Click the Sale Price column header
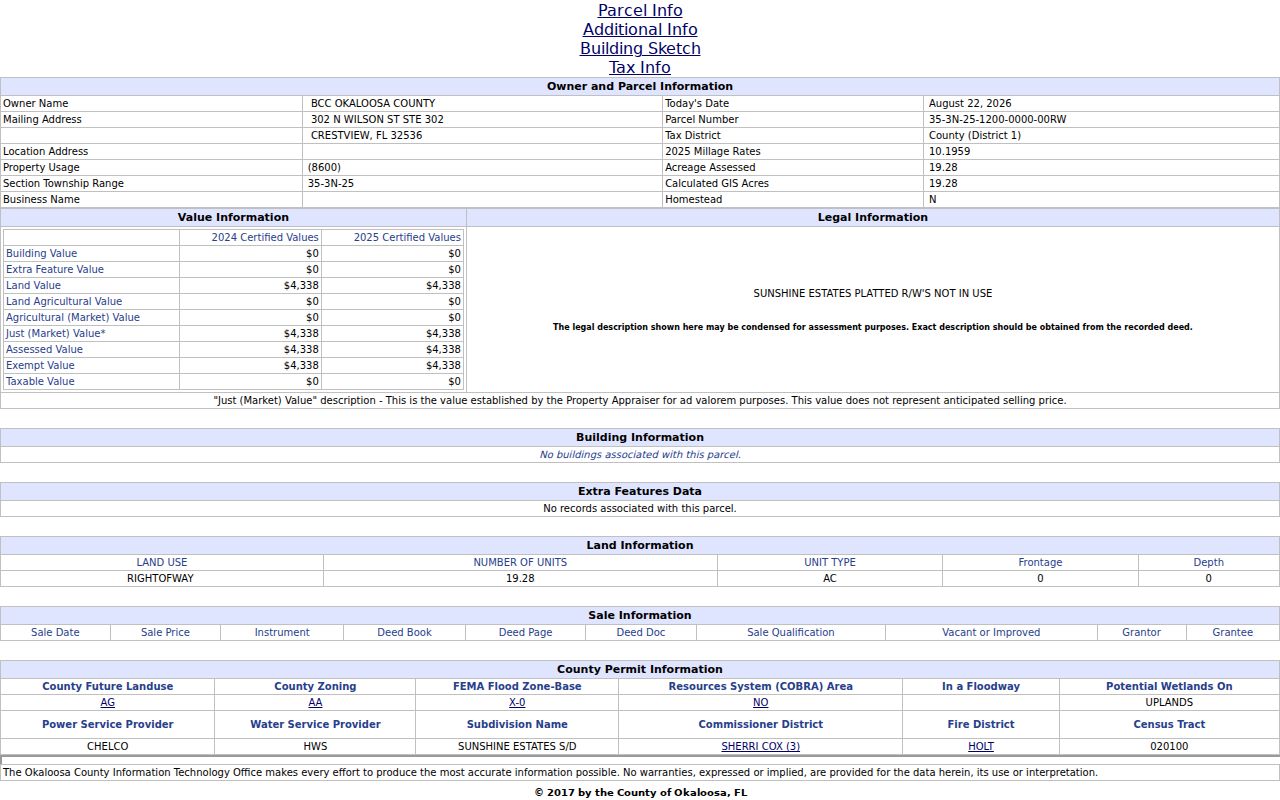Viewport: 1280px width, 800px height. [x=165, y=633]
